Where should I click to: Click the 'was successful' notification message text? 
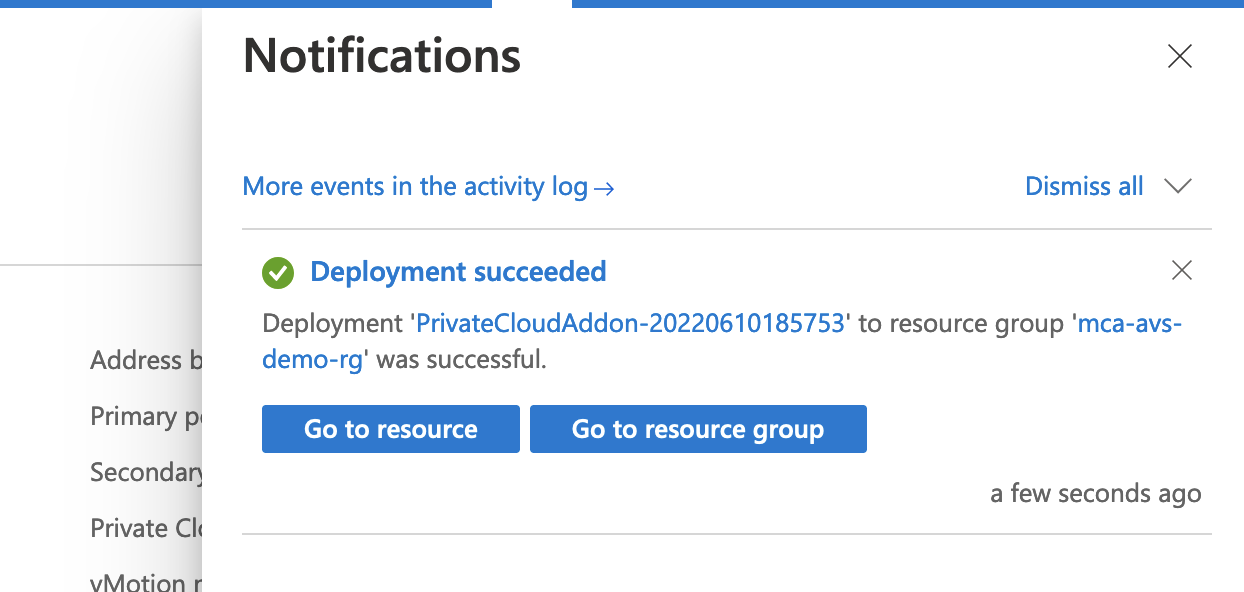[x=461, y=360]
